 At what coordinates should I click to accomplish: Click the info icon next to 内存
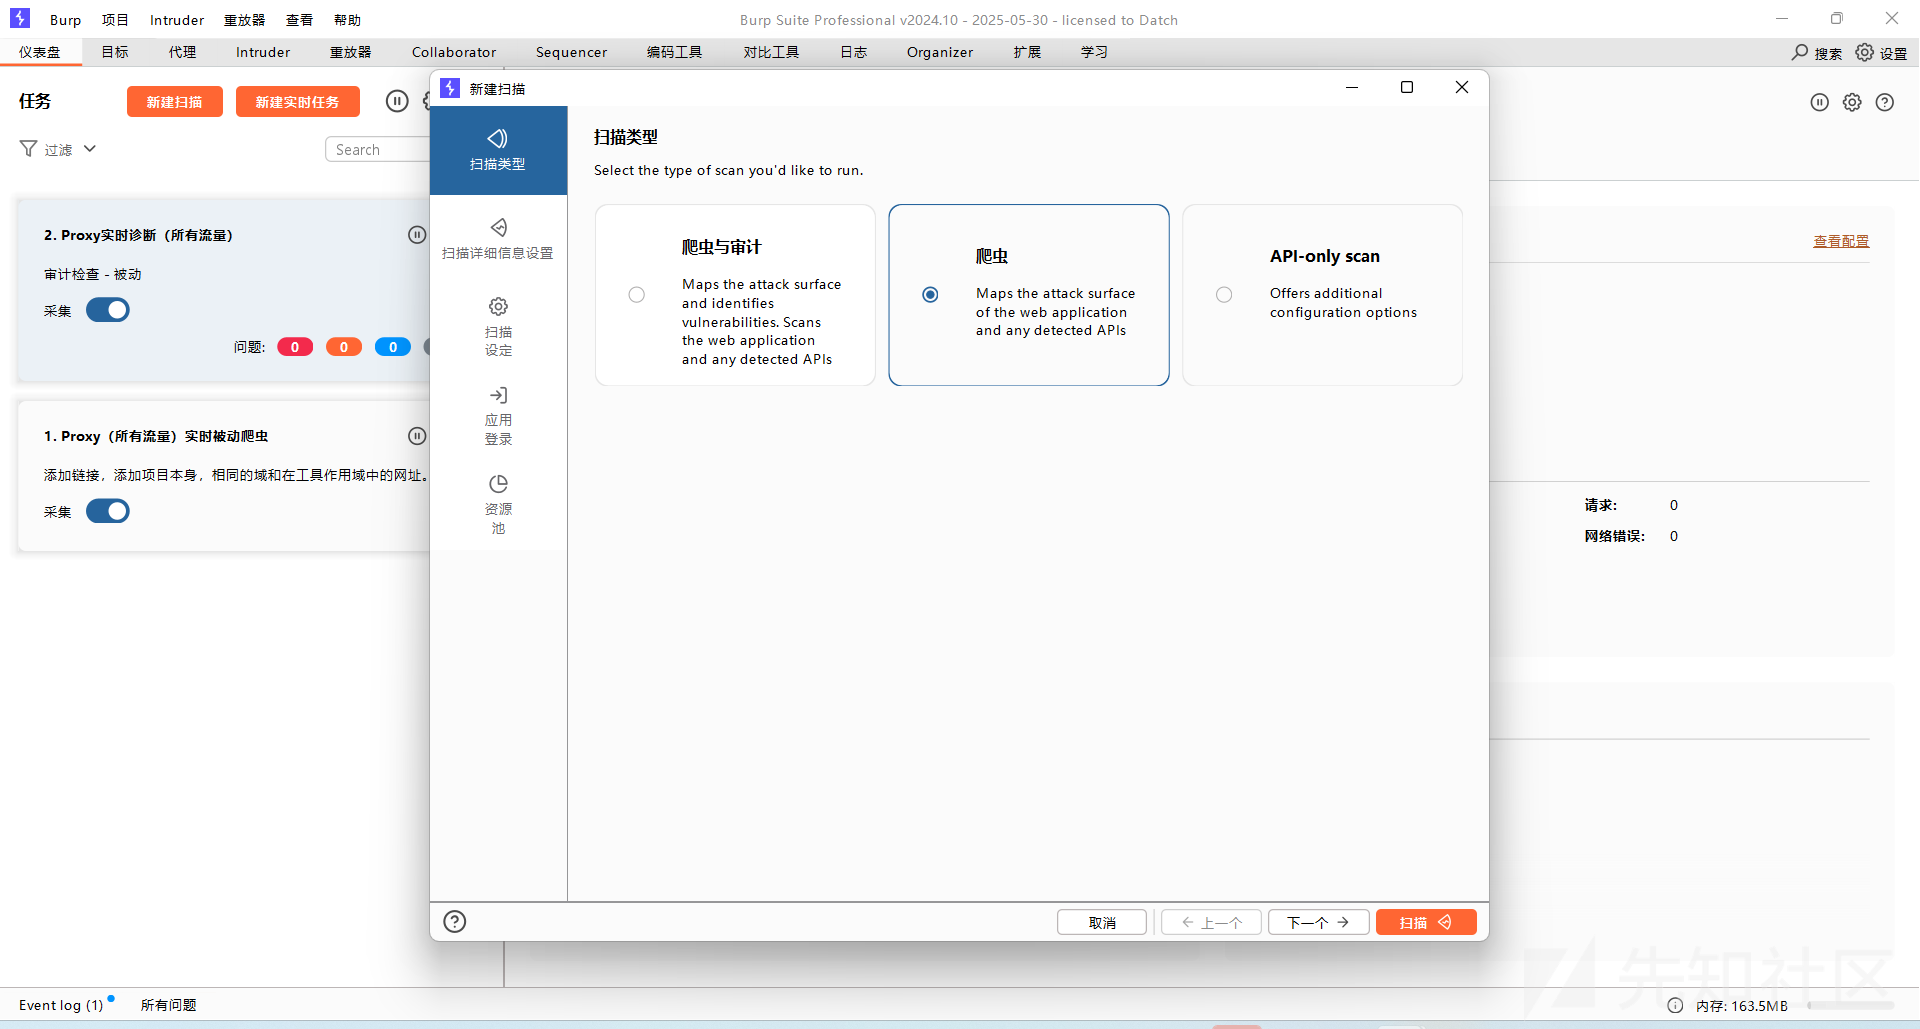[x=1675, y=1005]
